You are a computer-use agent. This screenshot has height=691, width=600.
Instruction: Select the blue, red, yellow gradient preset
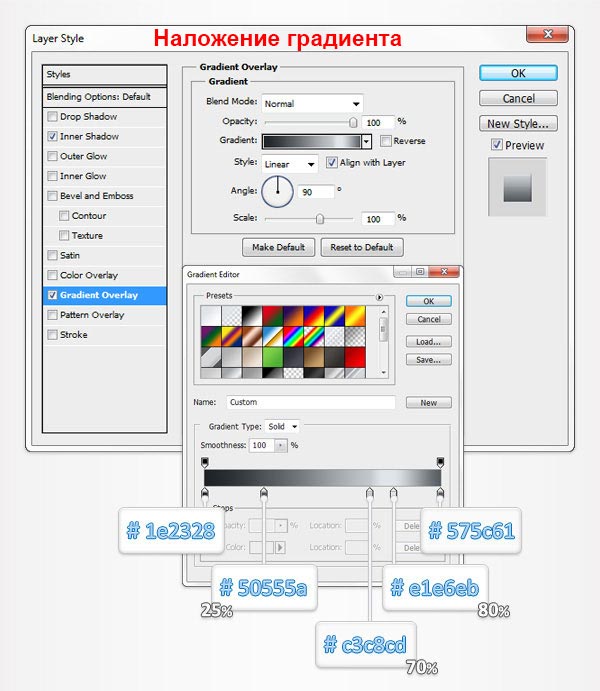[314, 316]
